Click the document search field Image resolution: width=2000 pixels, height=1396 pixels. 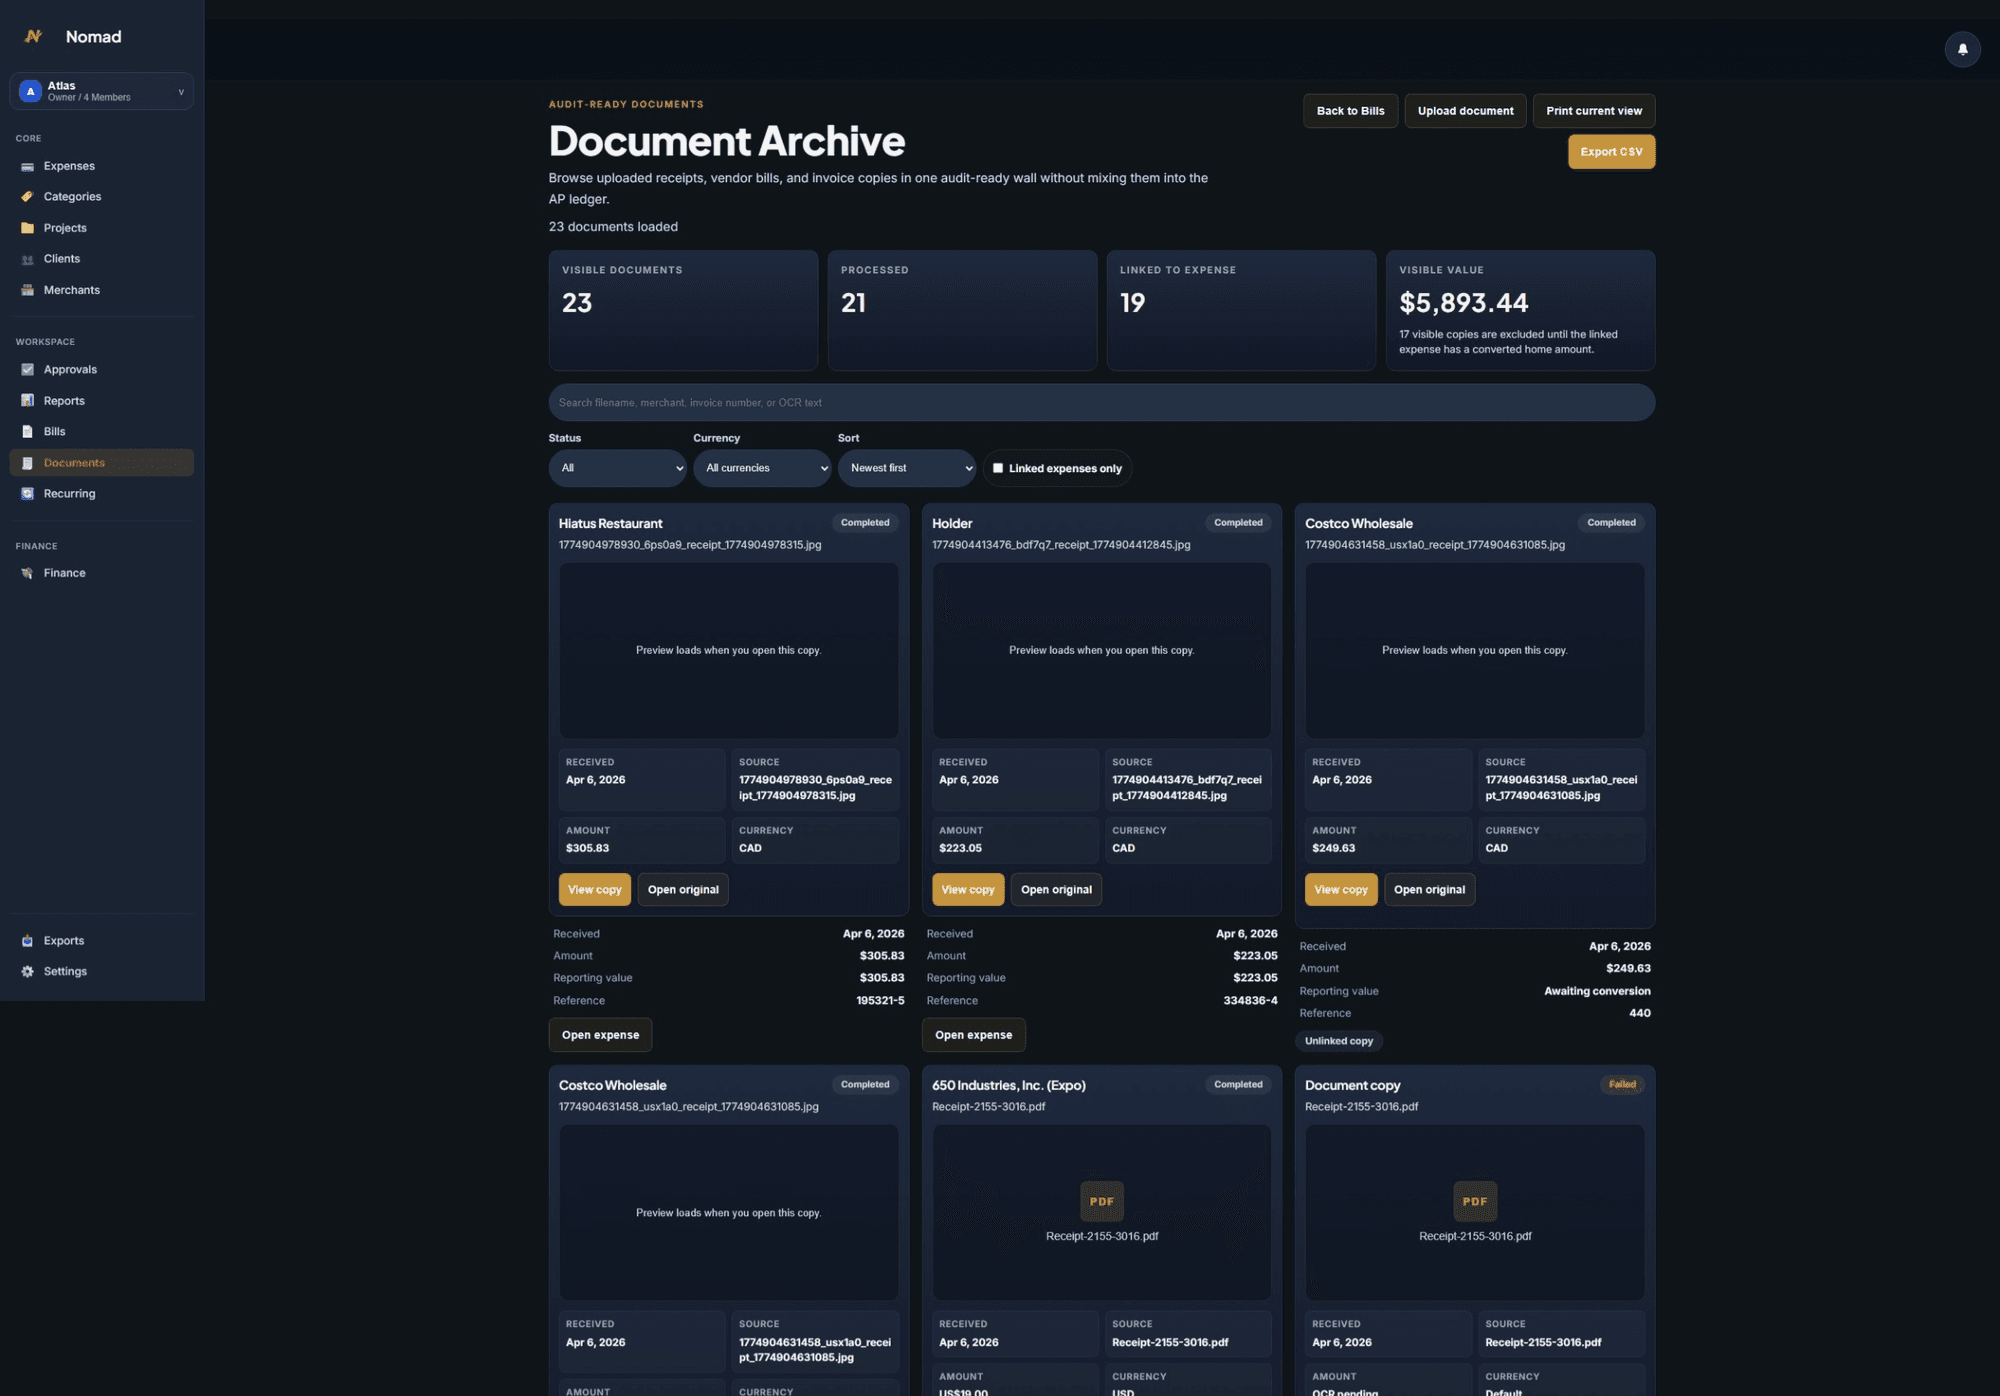(1101, 402)
